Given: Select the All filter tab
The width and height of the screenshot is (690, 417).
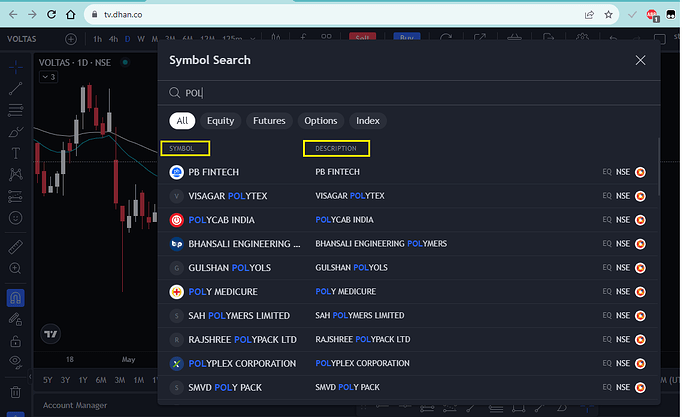Looking at the screenshot, I should click(x=182, y=121).
